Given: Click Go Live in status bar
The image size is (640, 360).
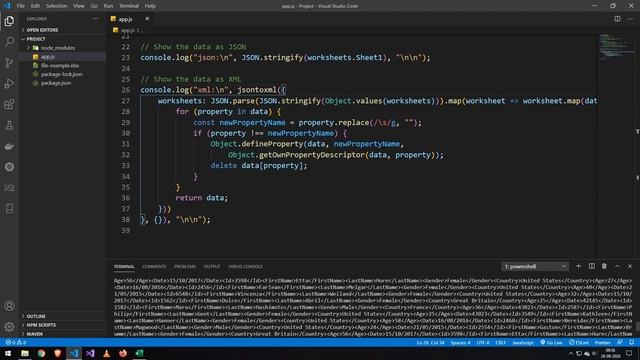Looking at the screenshot, I should point(551,342).
